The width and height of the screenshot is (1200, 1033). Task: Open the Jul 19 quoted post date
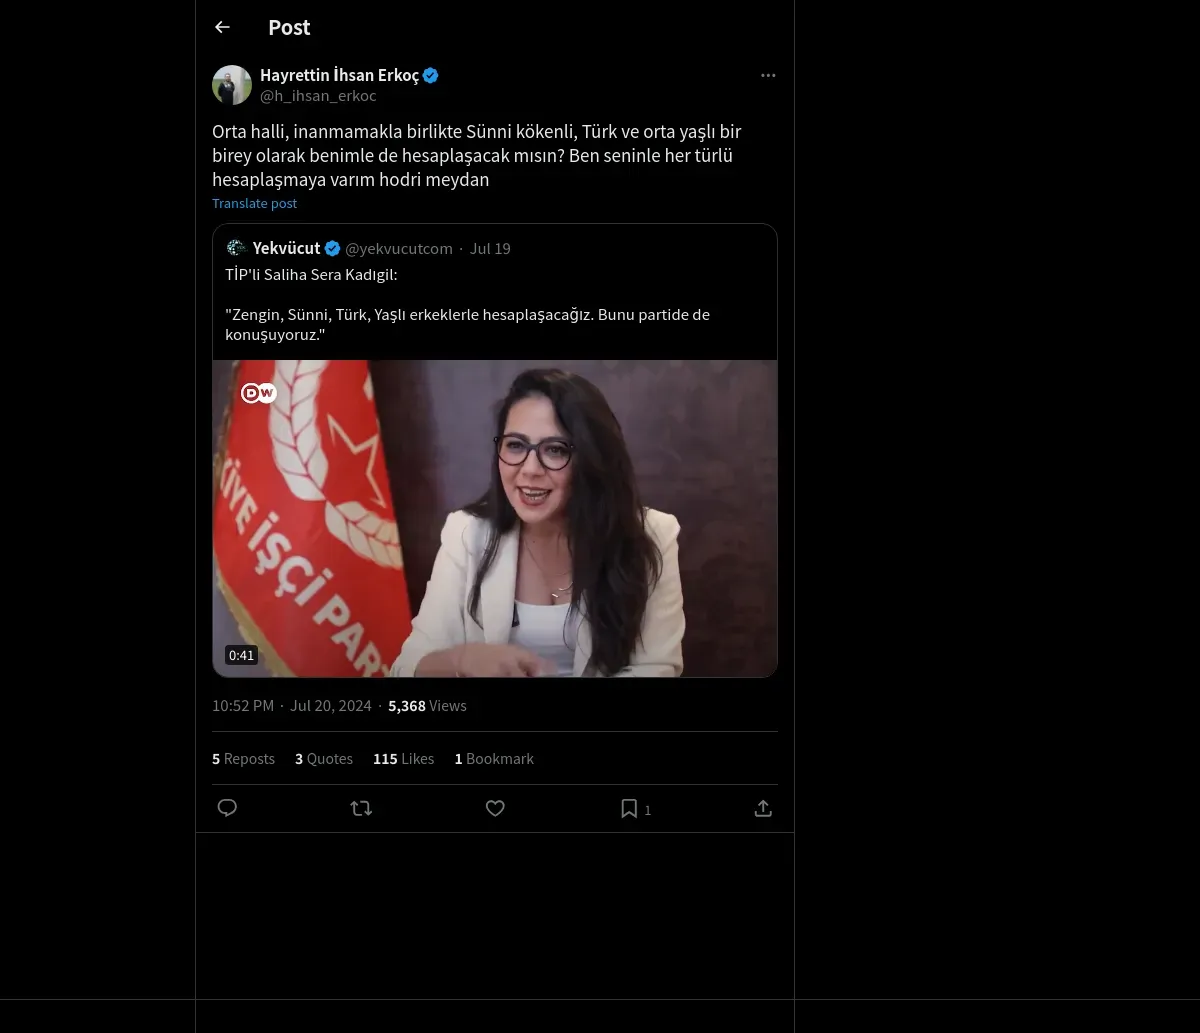(x=490, y=248)
